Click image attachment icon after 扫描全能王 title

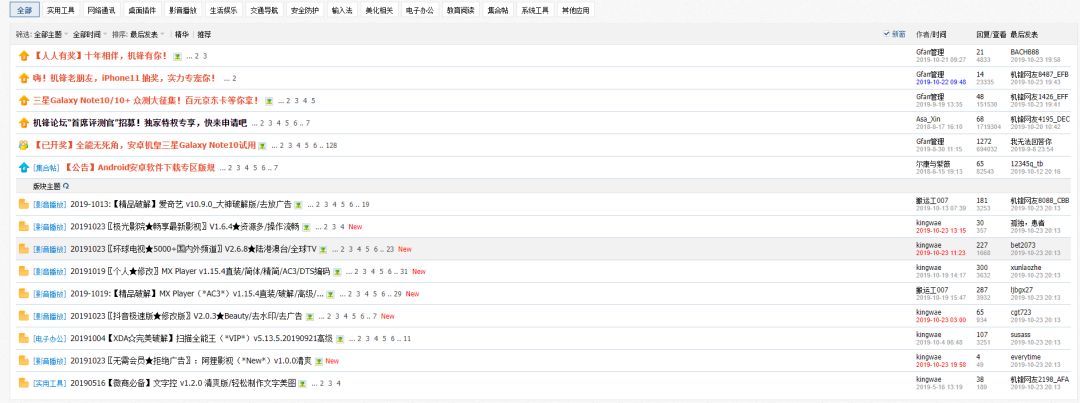[338, 339]
